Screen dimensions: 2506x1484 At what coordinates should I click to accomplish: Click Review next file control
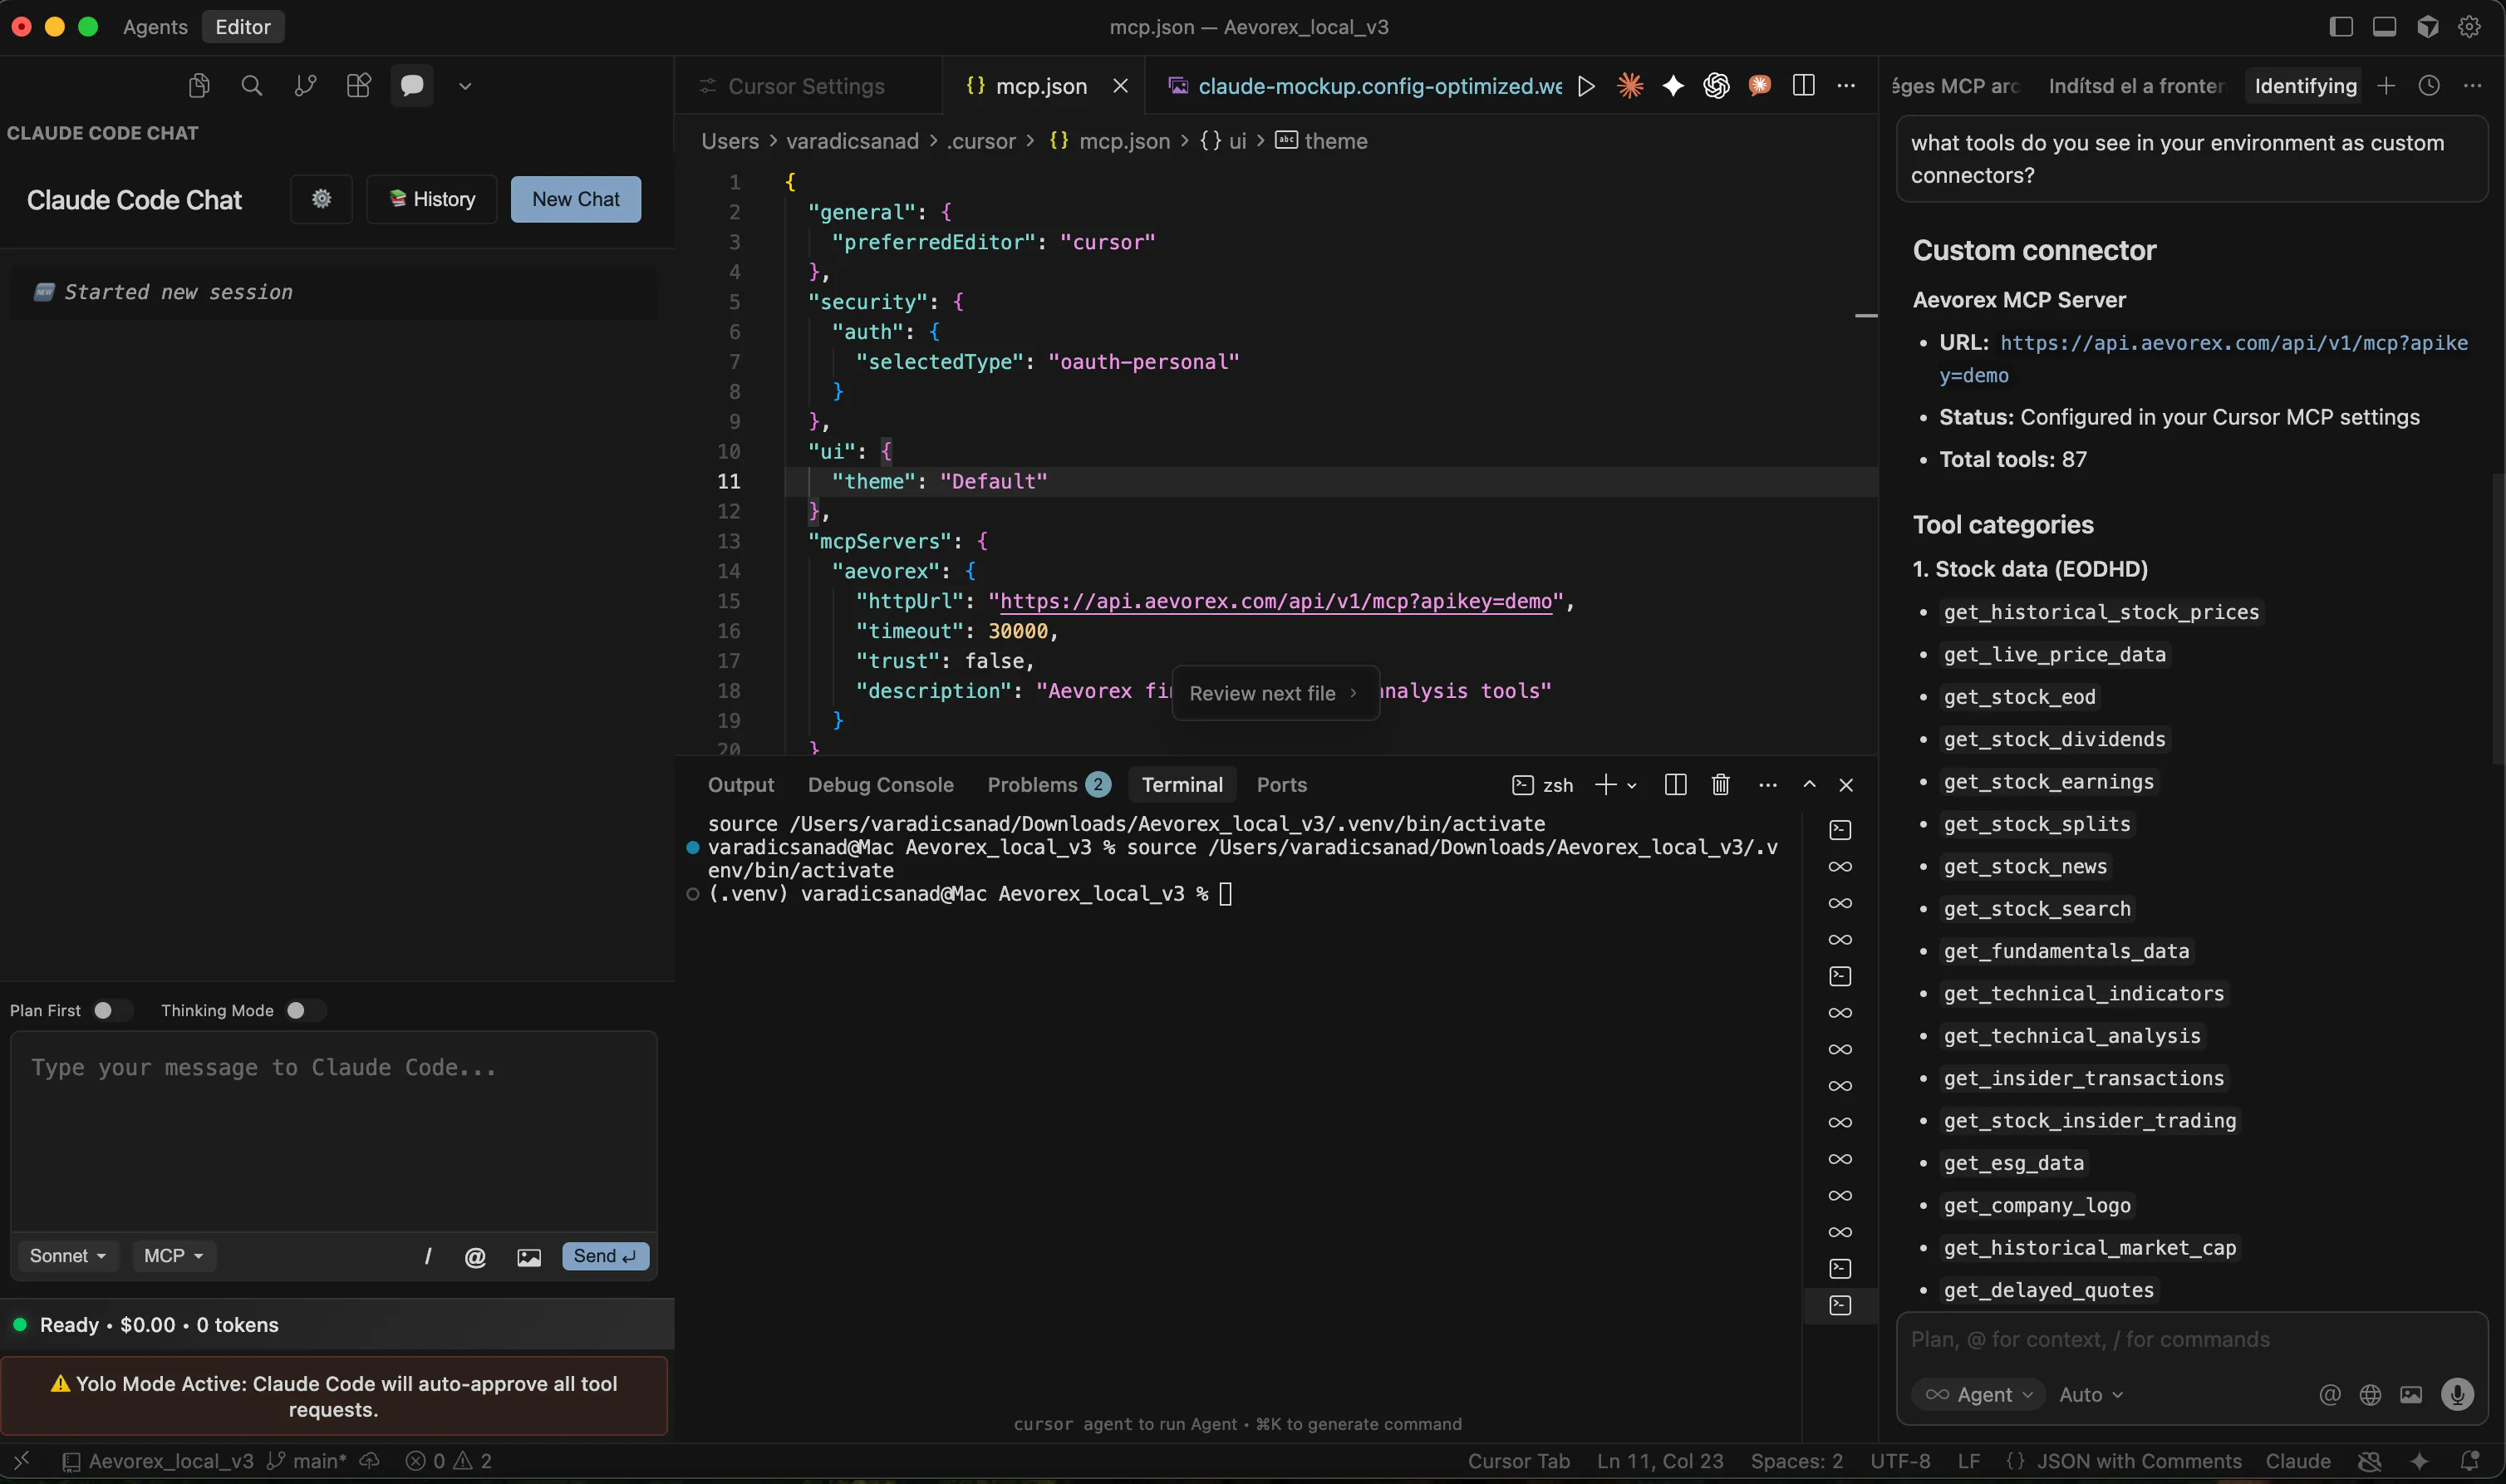pos(1274,693)
